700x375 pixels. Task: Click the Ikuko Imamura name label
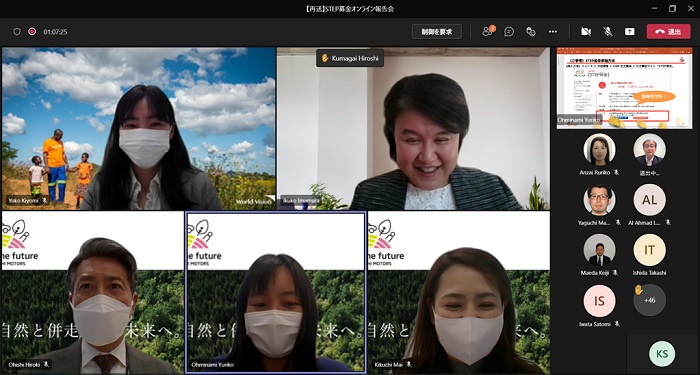[300, 201]
